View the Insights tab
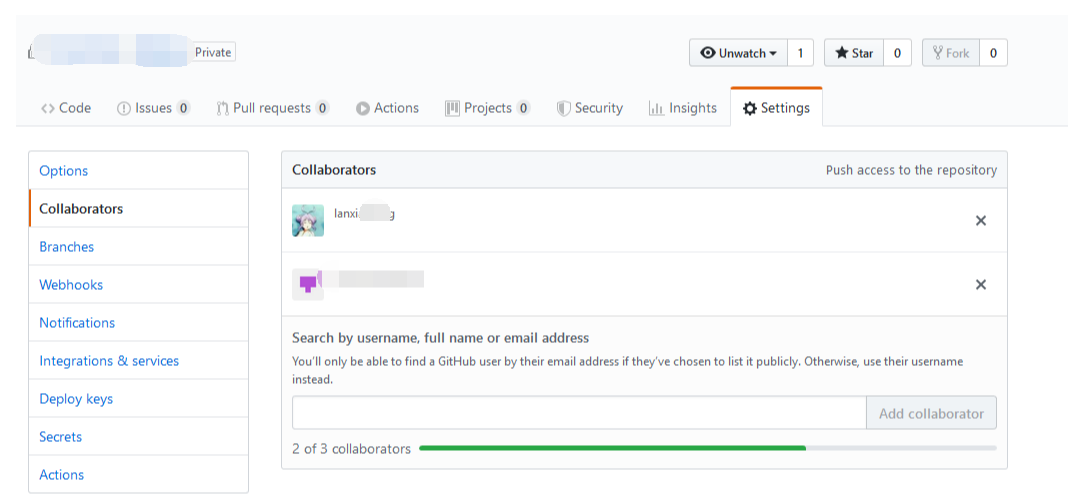 tap(683, 108)
